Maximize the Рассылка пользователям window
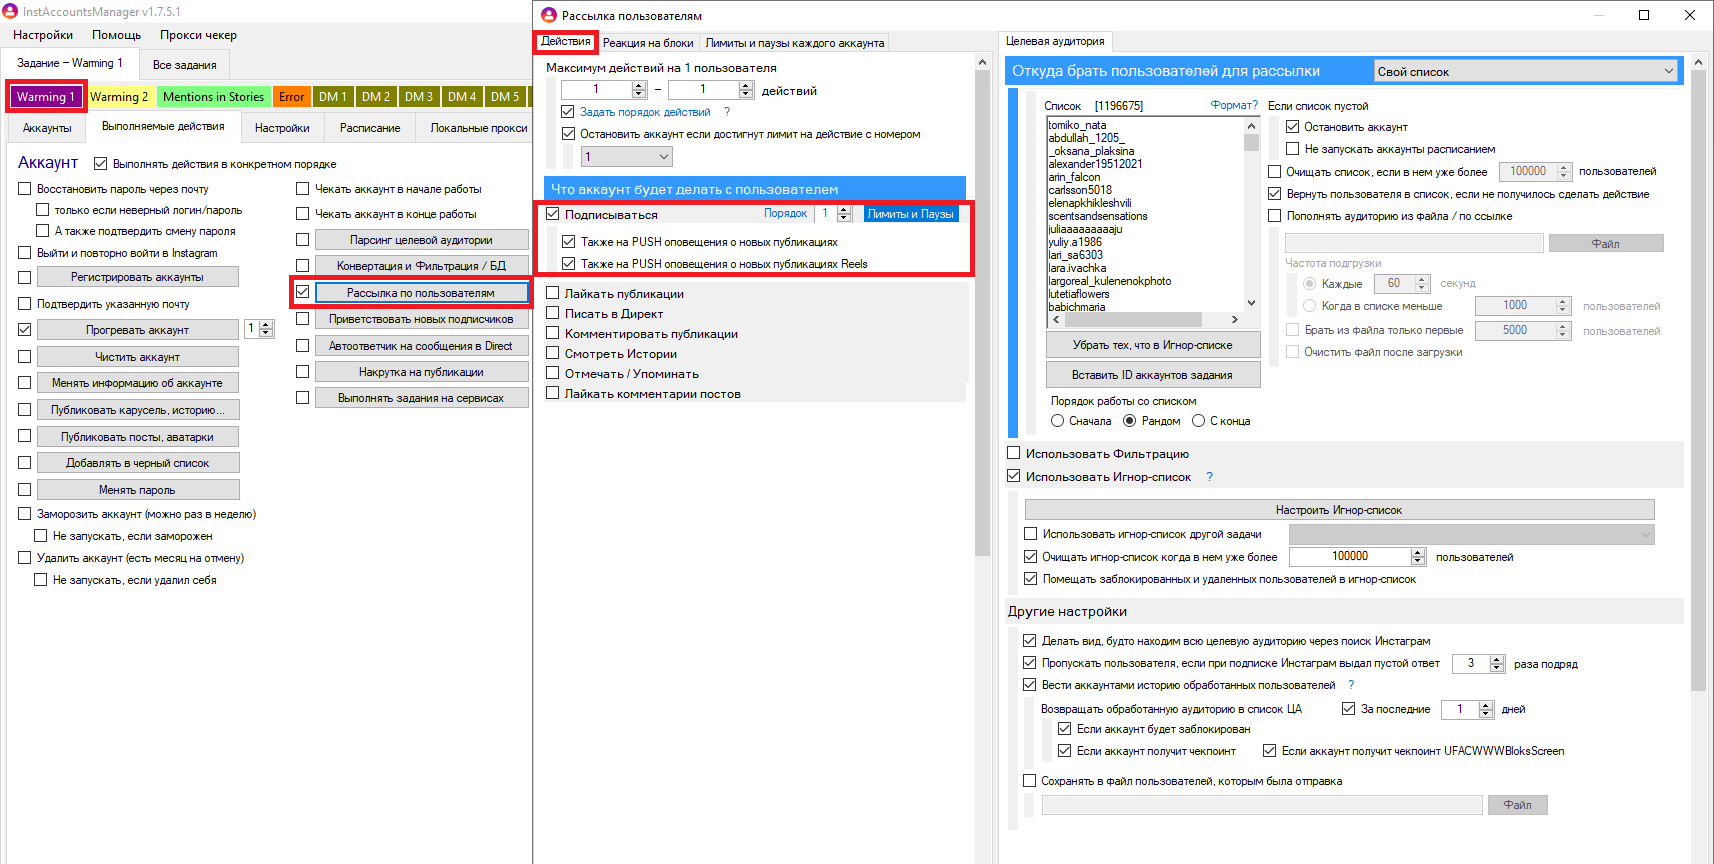The height and width of the screenshot is (864, 1714). 1644,15
